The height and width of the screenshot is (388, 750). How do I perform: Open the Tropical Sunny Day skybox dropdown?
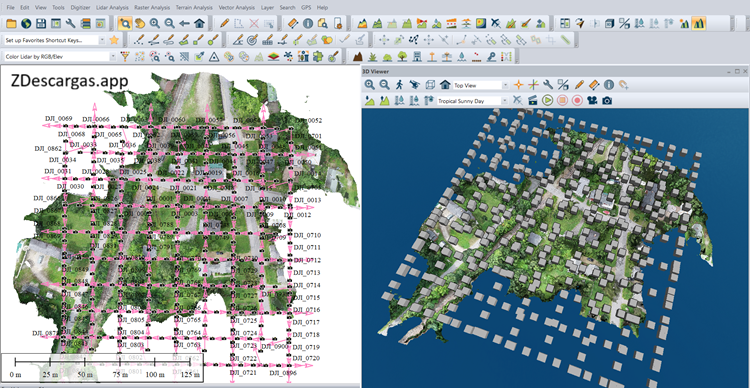coord(505,101)
